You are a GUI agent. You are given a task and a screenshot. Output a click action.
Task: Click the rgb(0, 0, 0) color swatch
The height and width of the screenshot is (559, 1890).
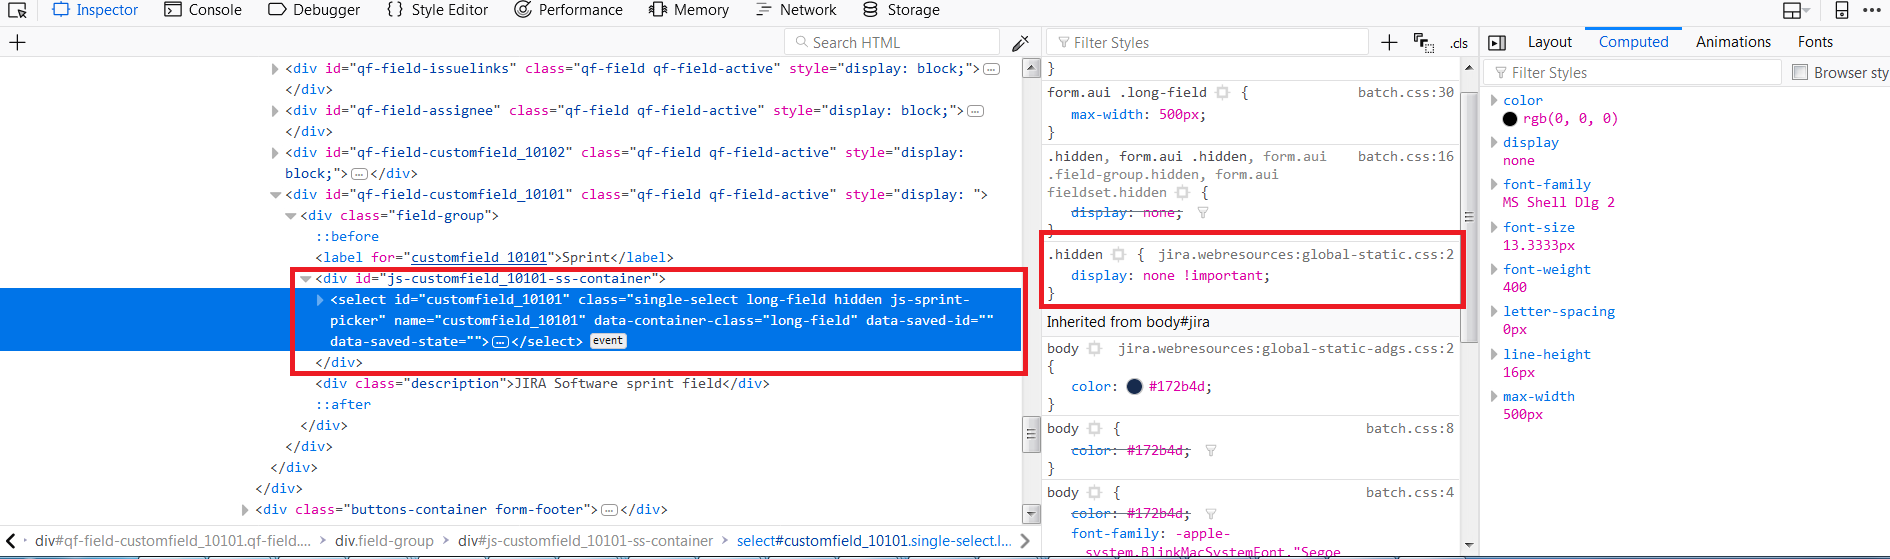[1510, 118]
